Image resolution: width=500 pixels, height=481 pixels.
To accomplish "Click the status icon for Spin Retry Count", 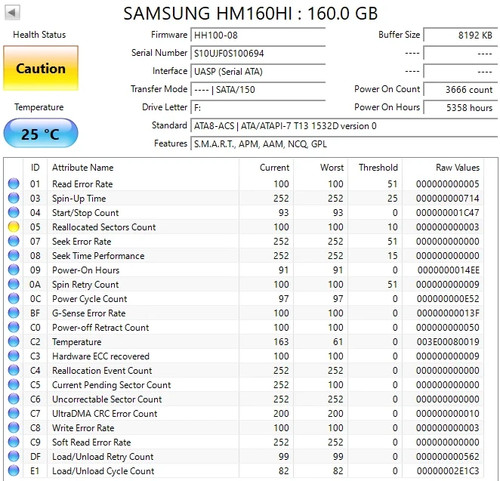I will pos(14,284).
